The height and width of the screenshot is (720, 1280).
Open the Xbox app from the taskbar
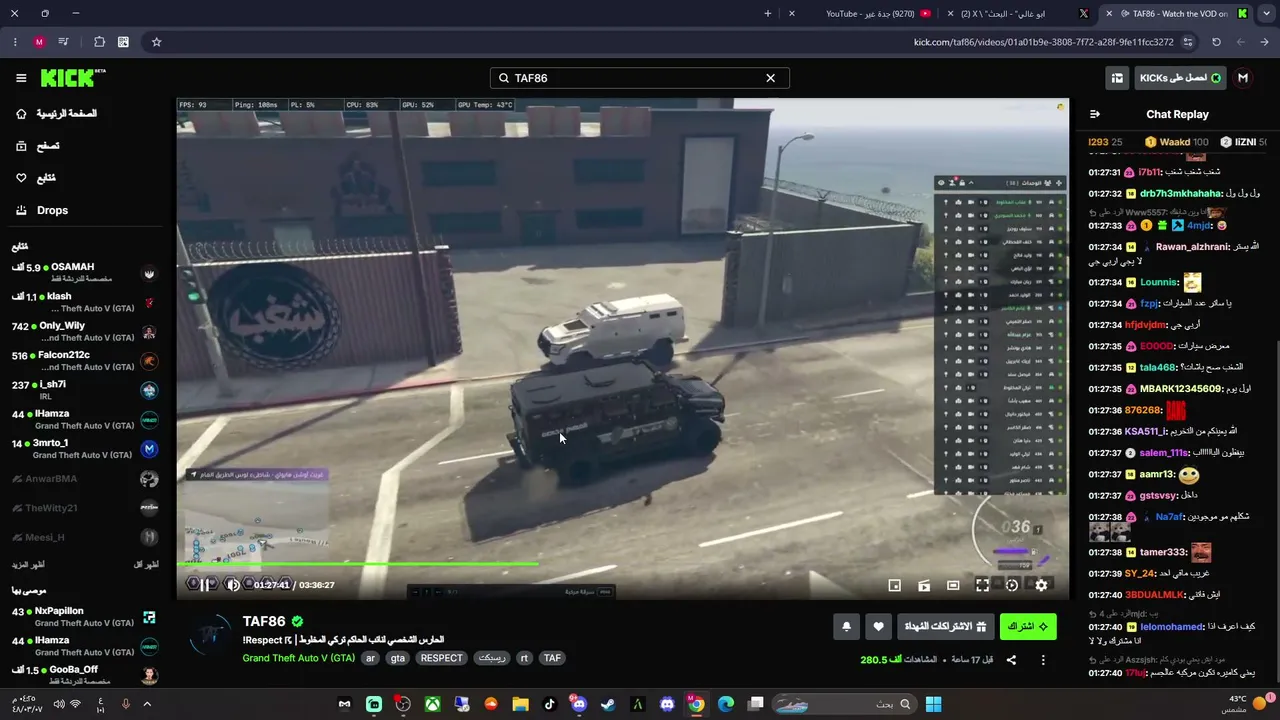(x=432, y=704)
